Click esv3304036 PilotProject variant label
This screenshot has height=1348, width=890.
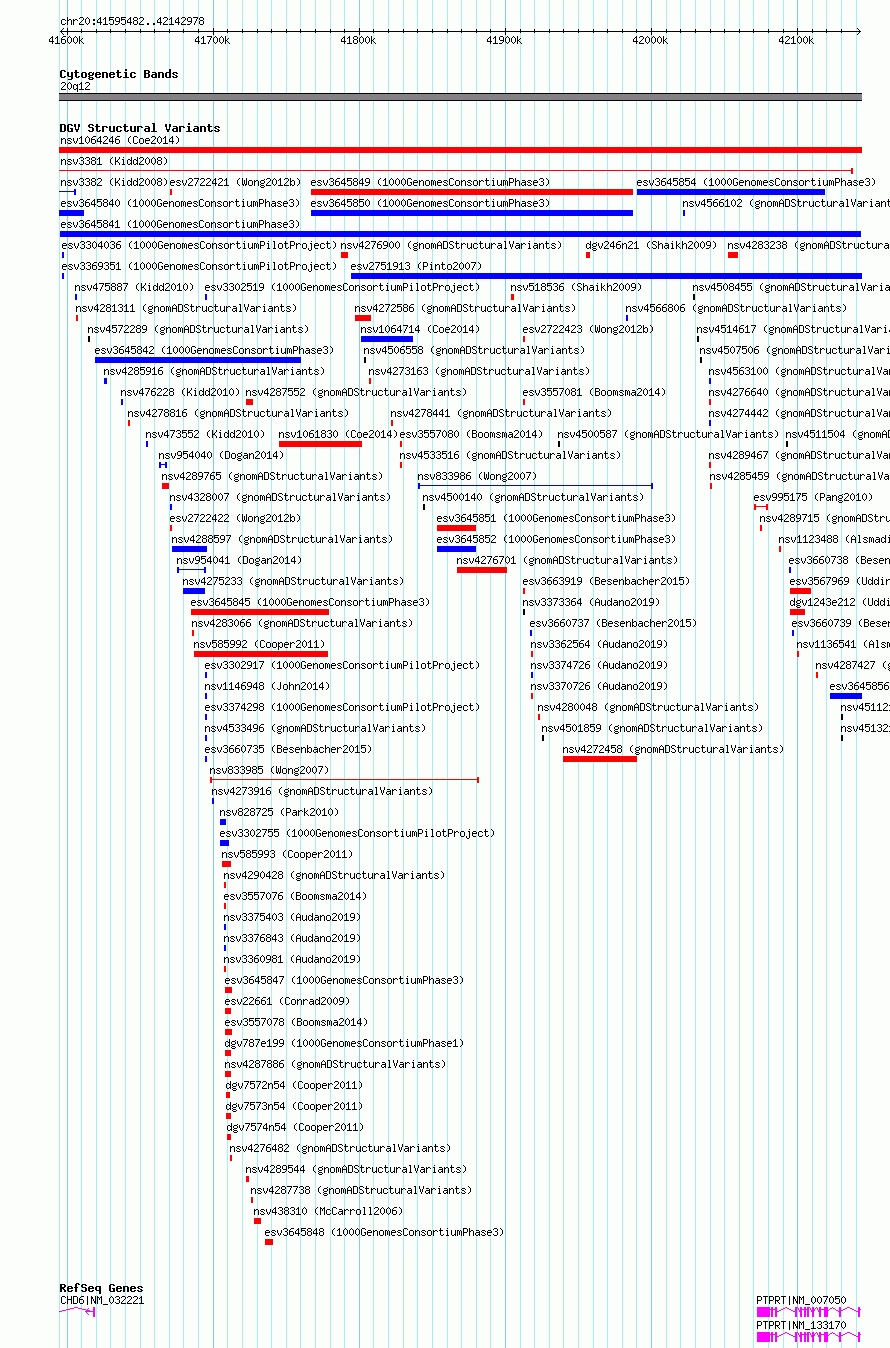199,245
